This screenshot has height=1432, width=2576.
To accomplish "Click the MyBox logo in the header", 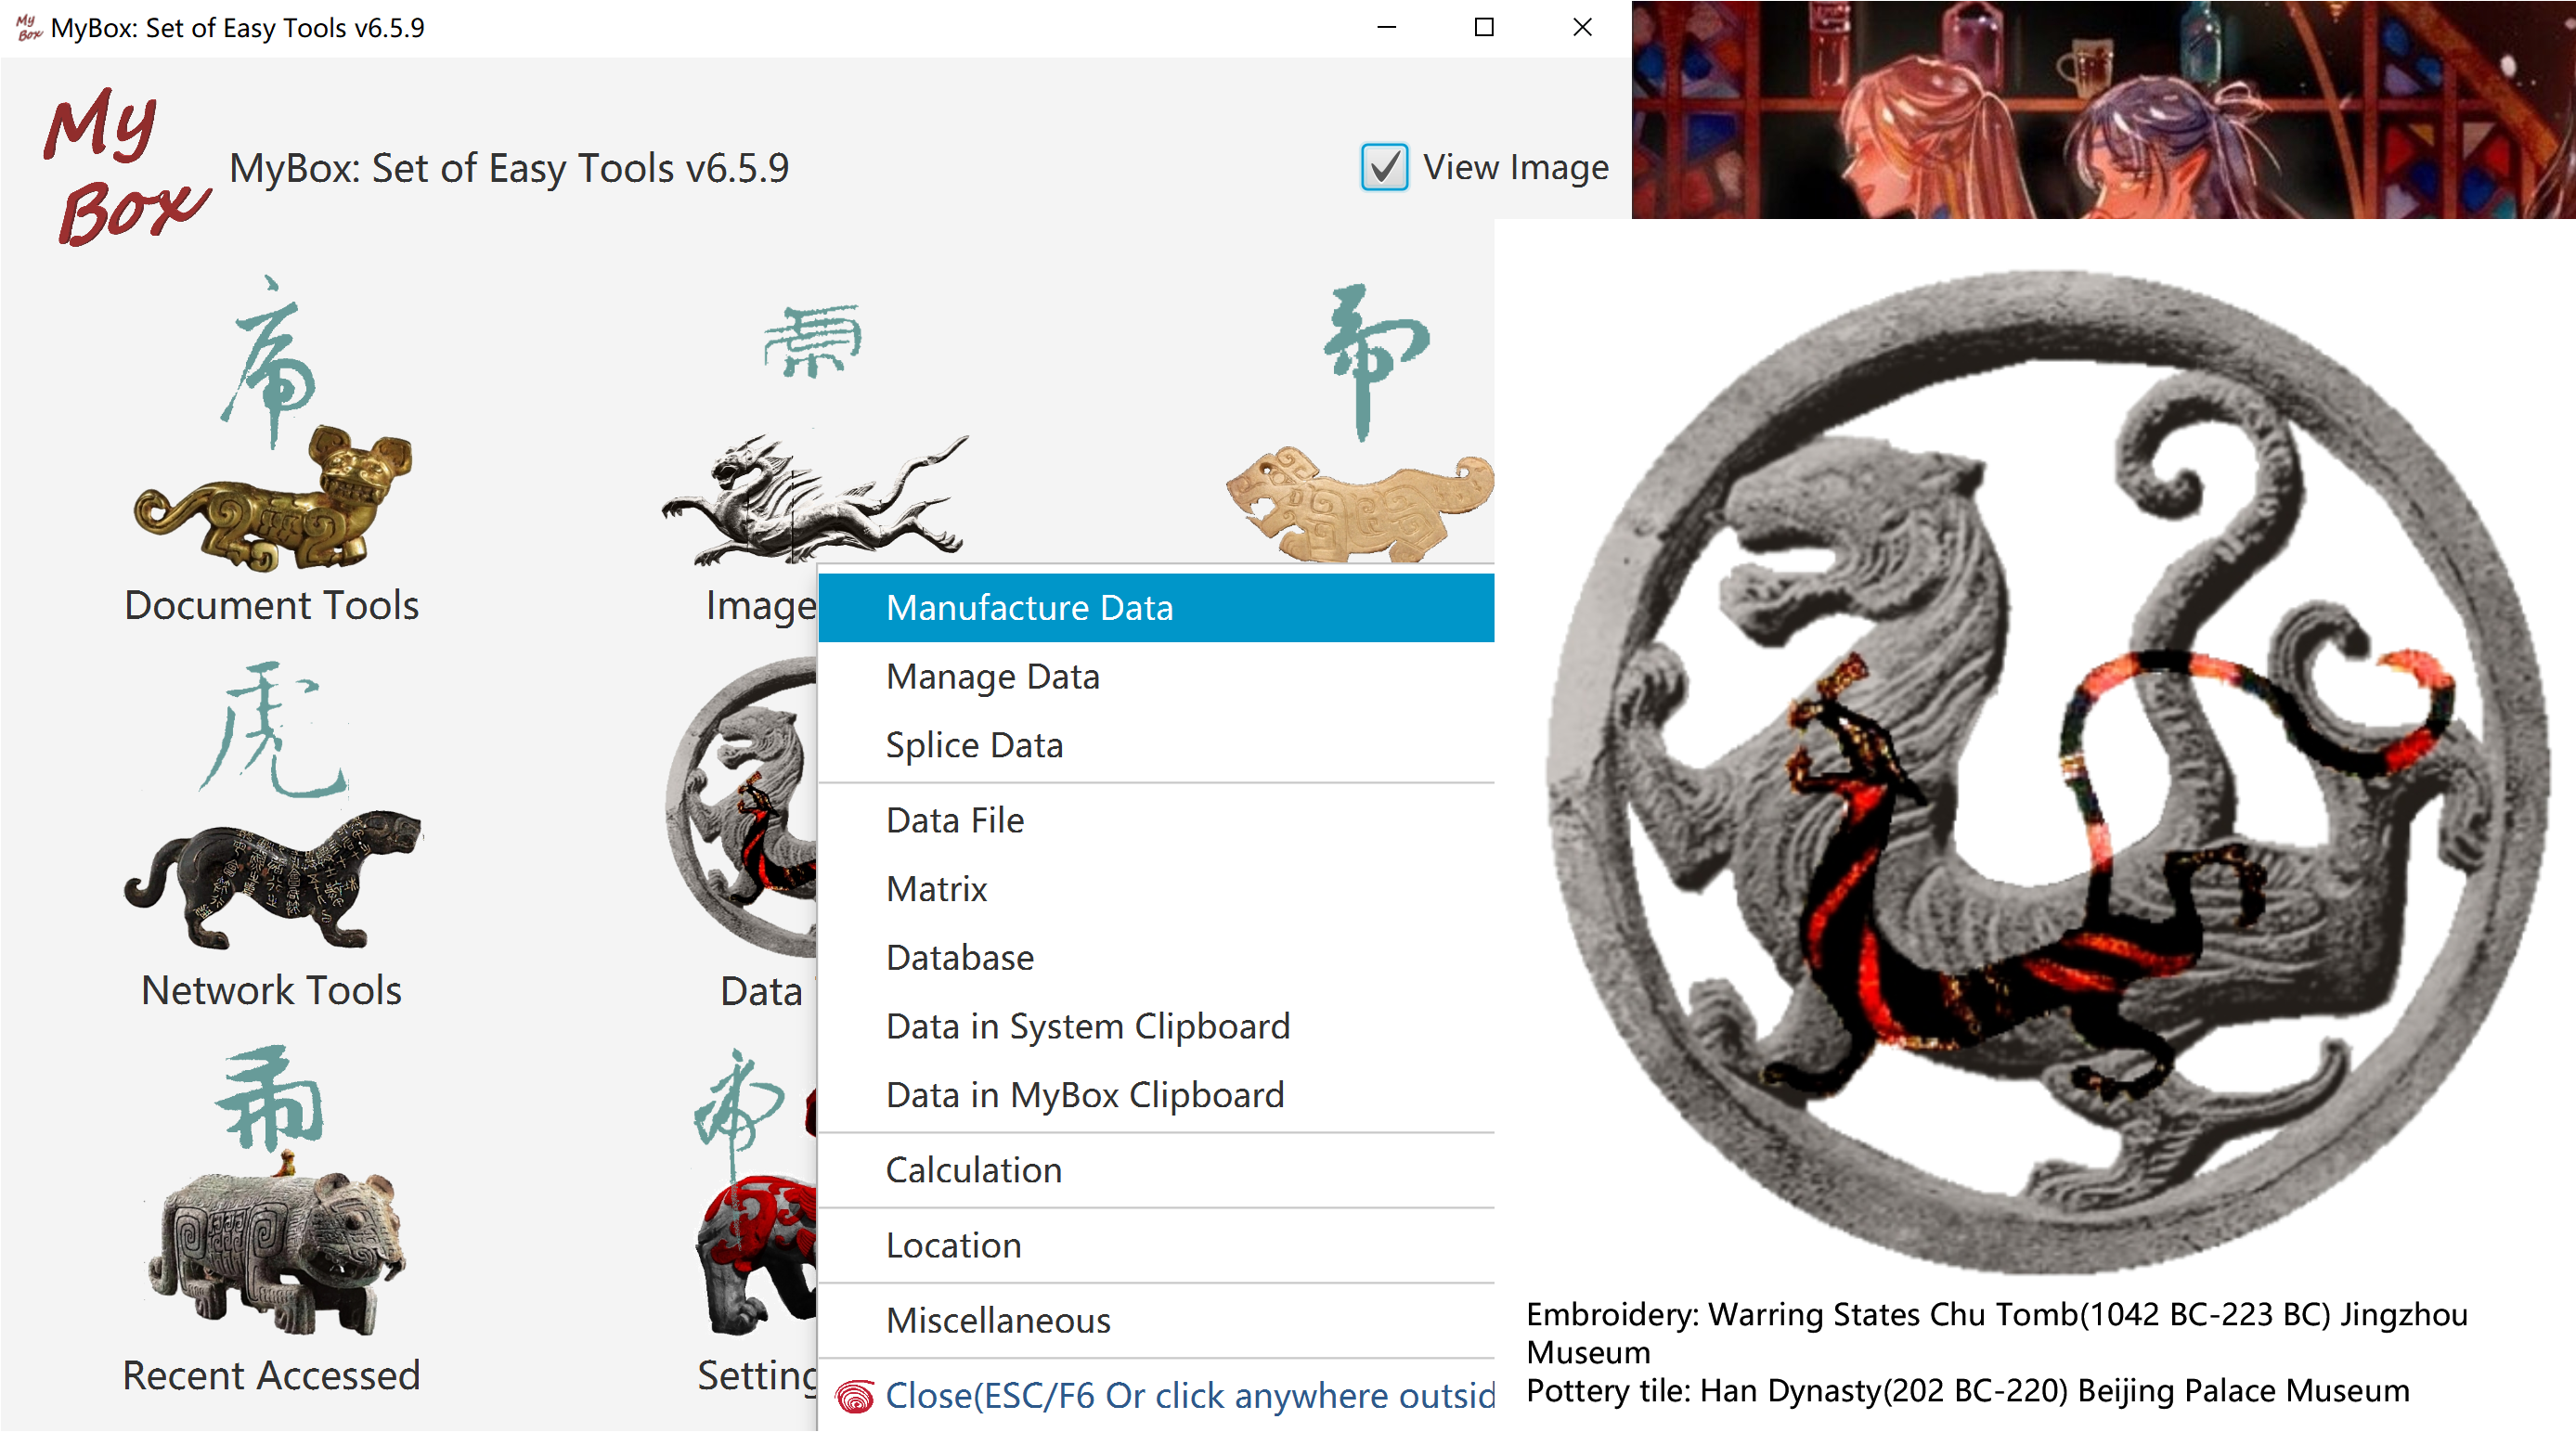I will click(126, 166).
